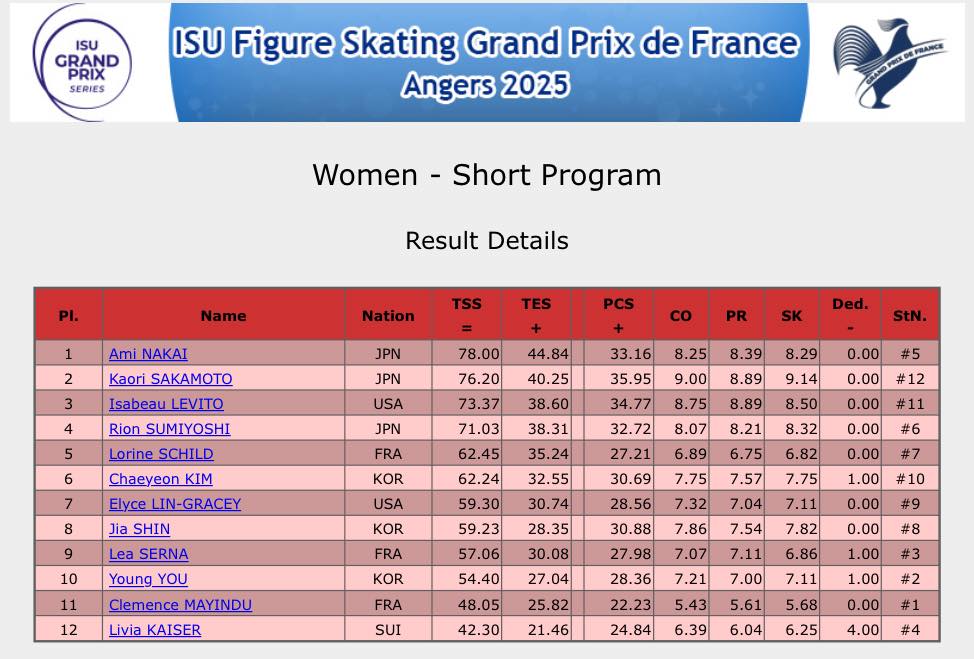Select the Isabeau LEVITO link
The image size is (974, 659).
pyautogui.click(x=166, y=404)
